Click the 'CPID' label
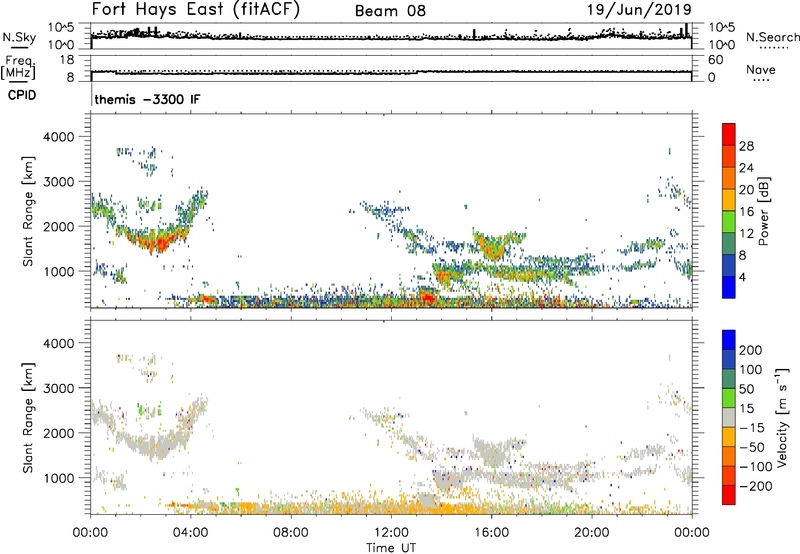The image size is (800, 554). pos(22,95)
